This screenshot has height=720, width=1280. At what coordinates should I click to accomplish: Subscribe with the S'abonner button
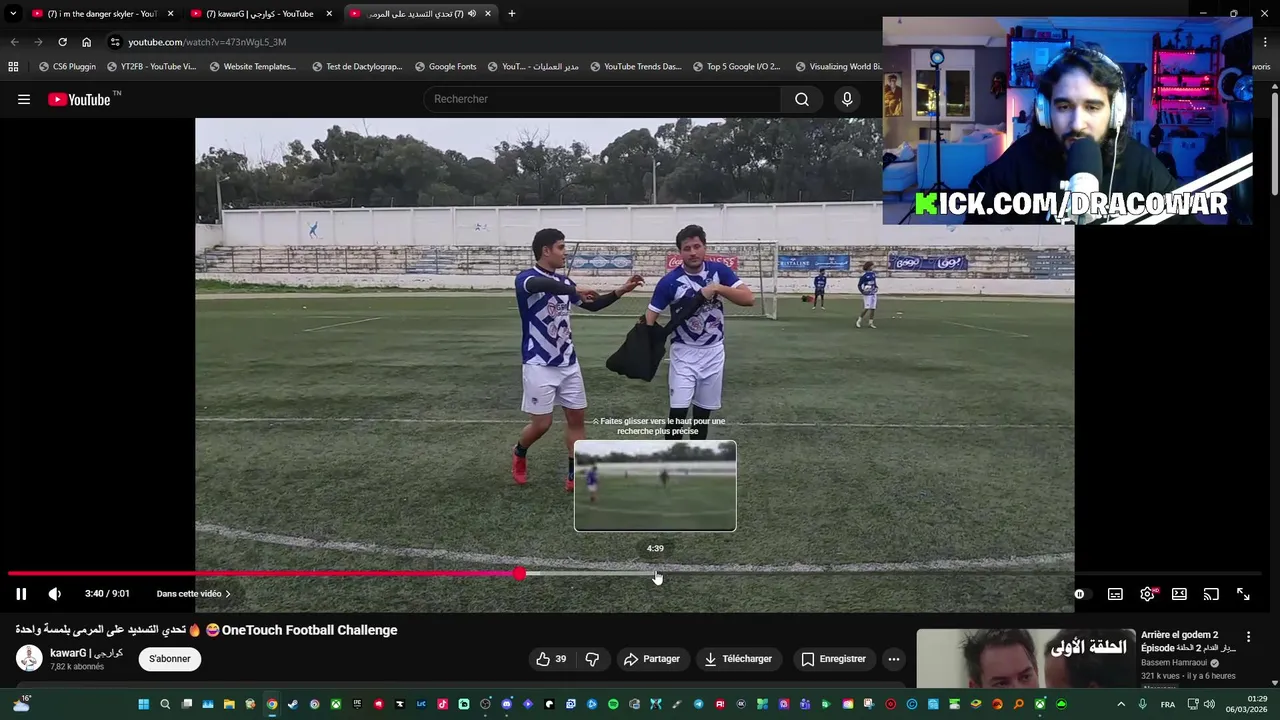click(170, 659)
